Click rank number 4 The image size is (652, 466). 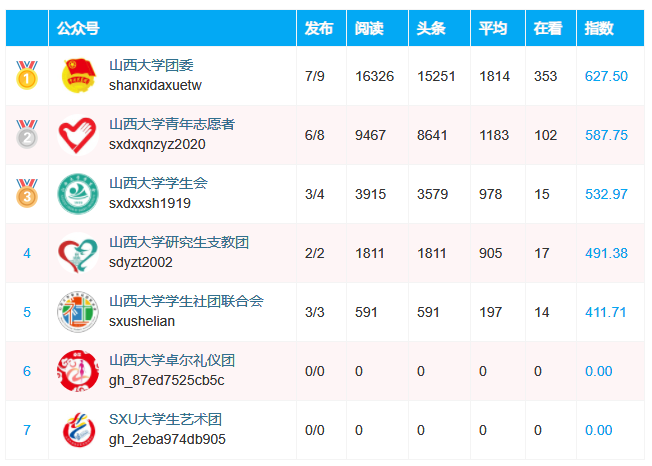[x=27, y=253]
